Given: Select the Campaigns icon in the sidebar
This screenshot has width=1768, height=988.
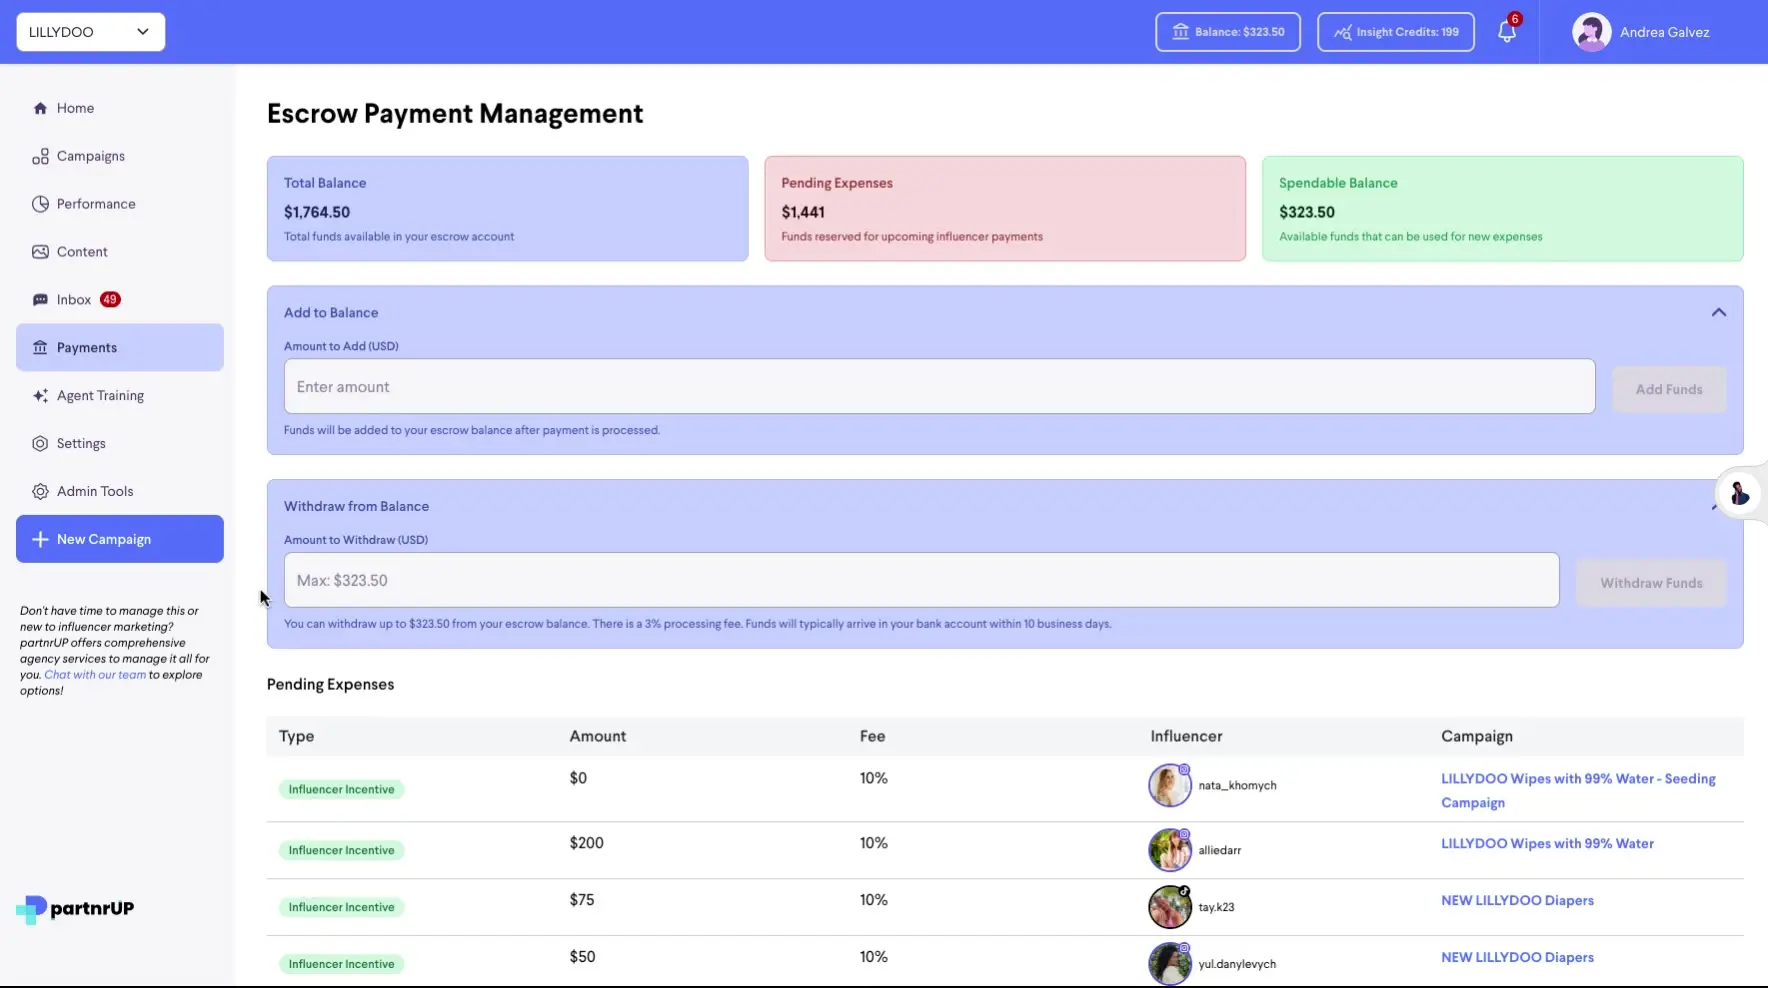Looking at the screenshot, I should click(x=40, y=155).
